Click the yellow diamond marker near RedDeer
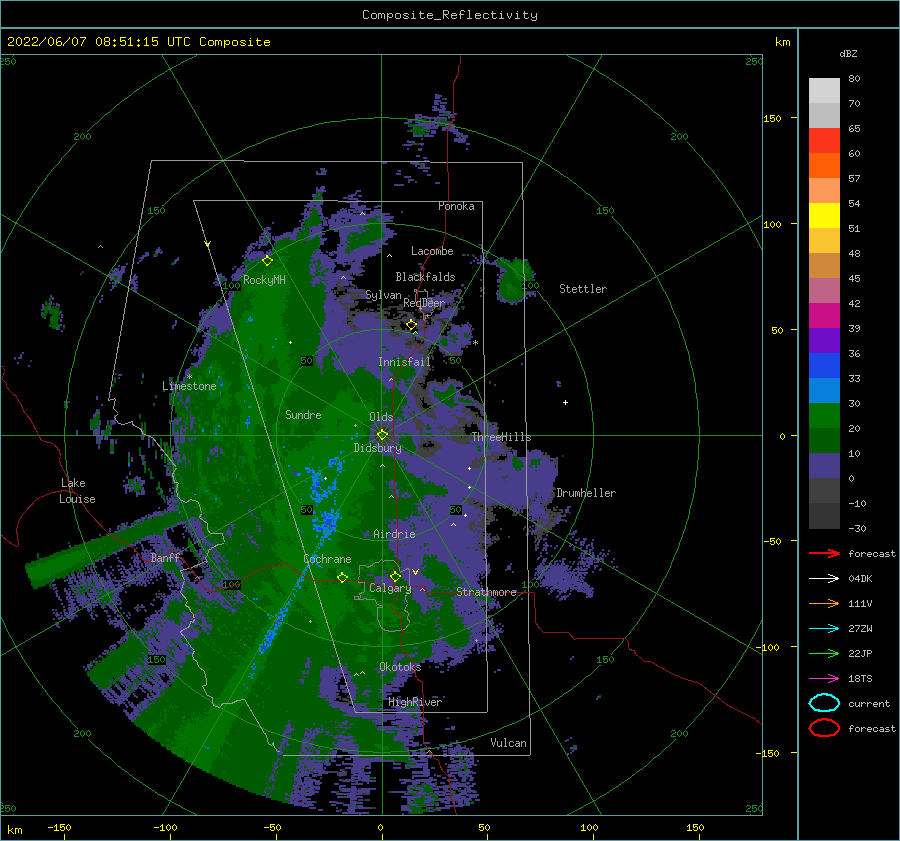The height and width of the screenshot is (841, 900). [411, 325]
